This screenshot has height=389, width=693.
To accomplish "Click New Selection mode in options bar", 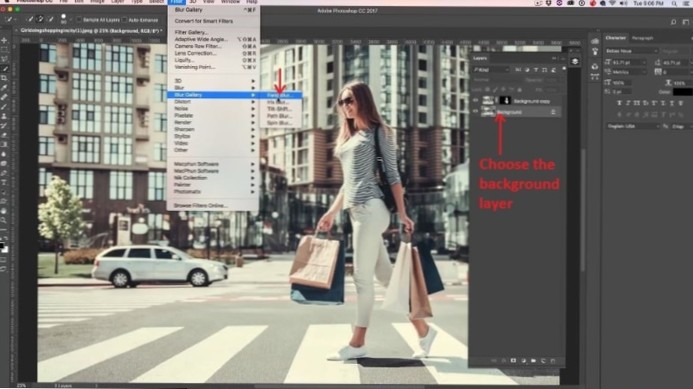I will [30, 19].
